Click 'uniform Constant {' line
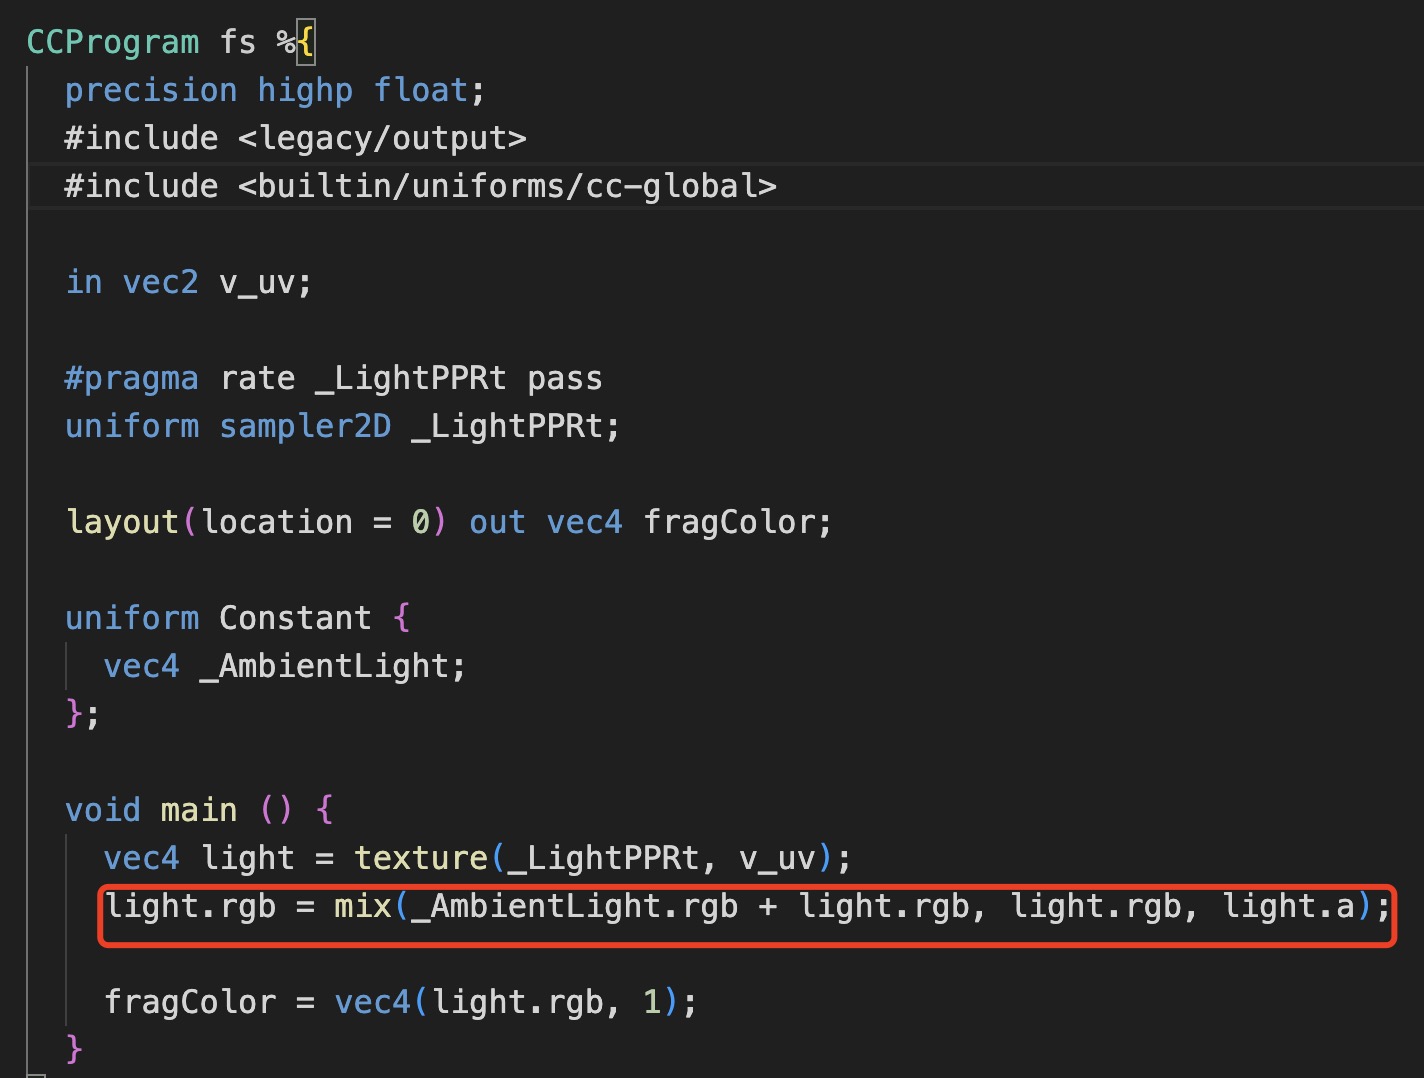Screen dimensions: 1424x1078 click(x=238, y=618)
